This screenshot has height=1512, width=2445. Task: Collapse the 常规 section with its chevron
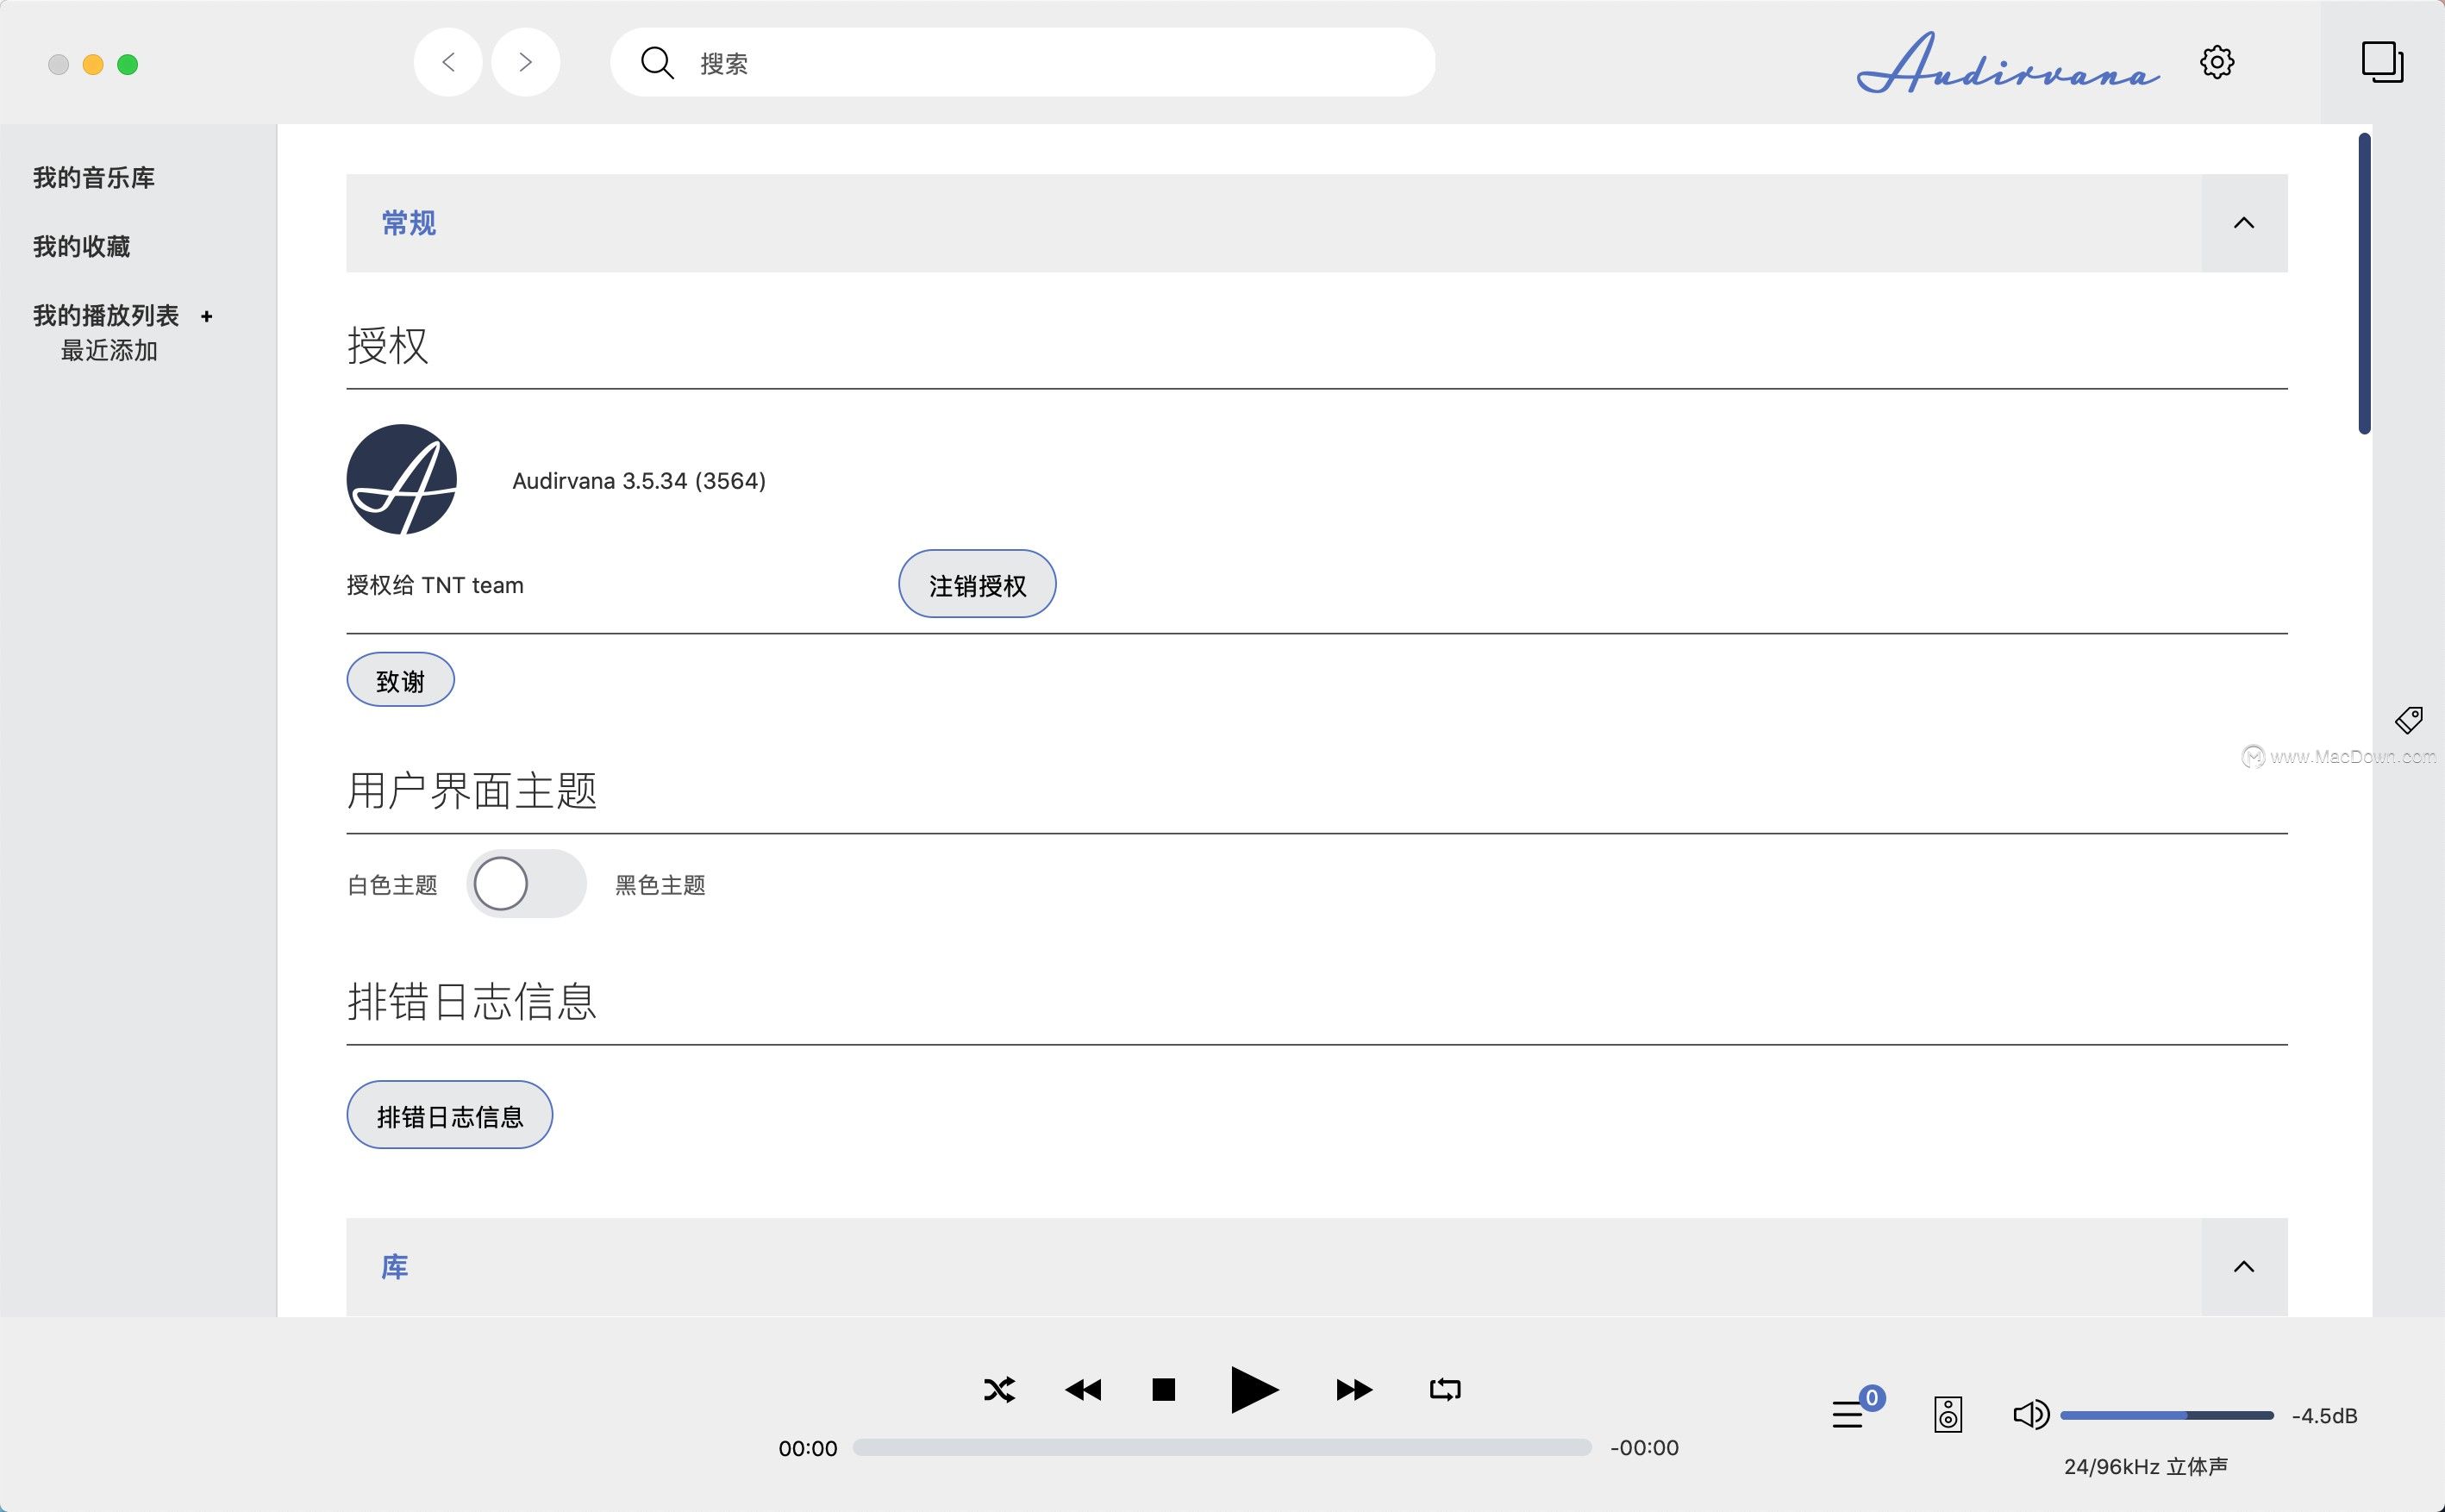click(2244, 223)
